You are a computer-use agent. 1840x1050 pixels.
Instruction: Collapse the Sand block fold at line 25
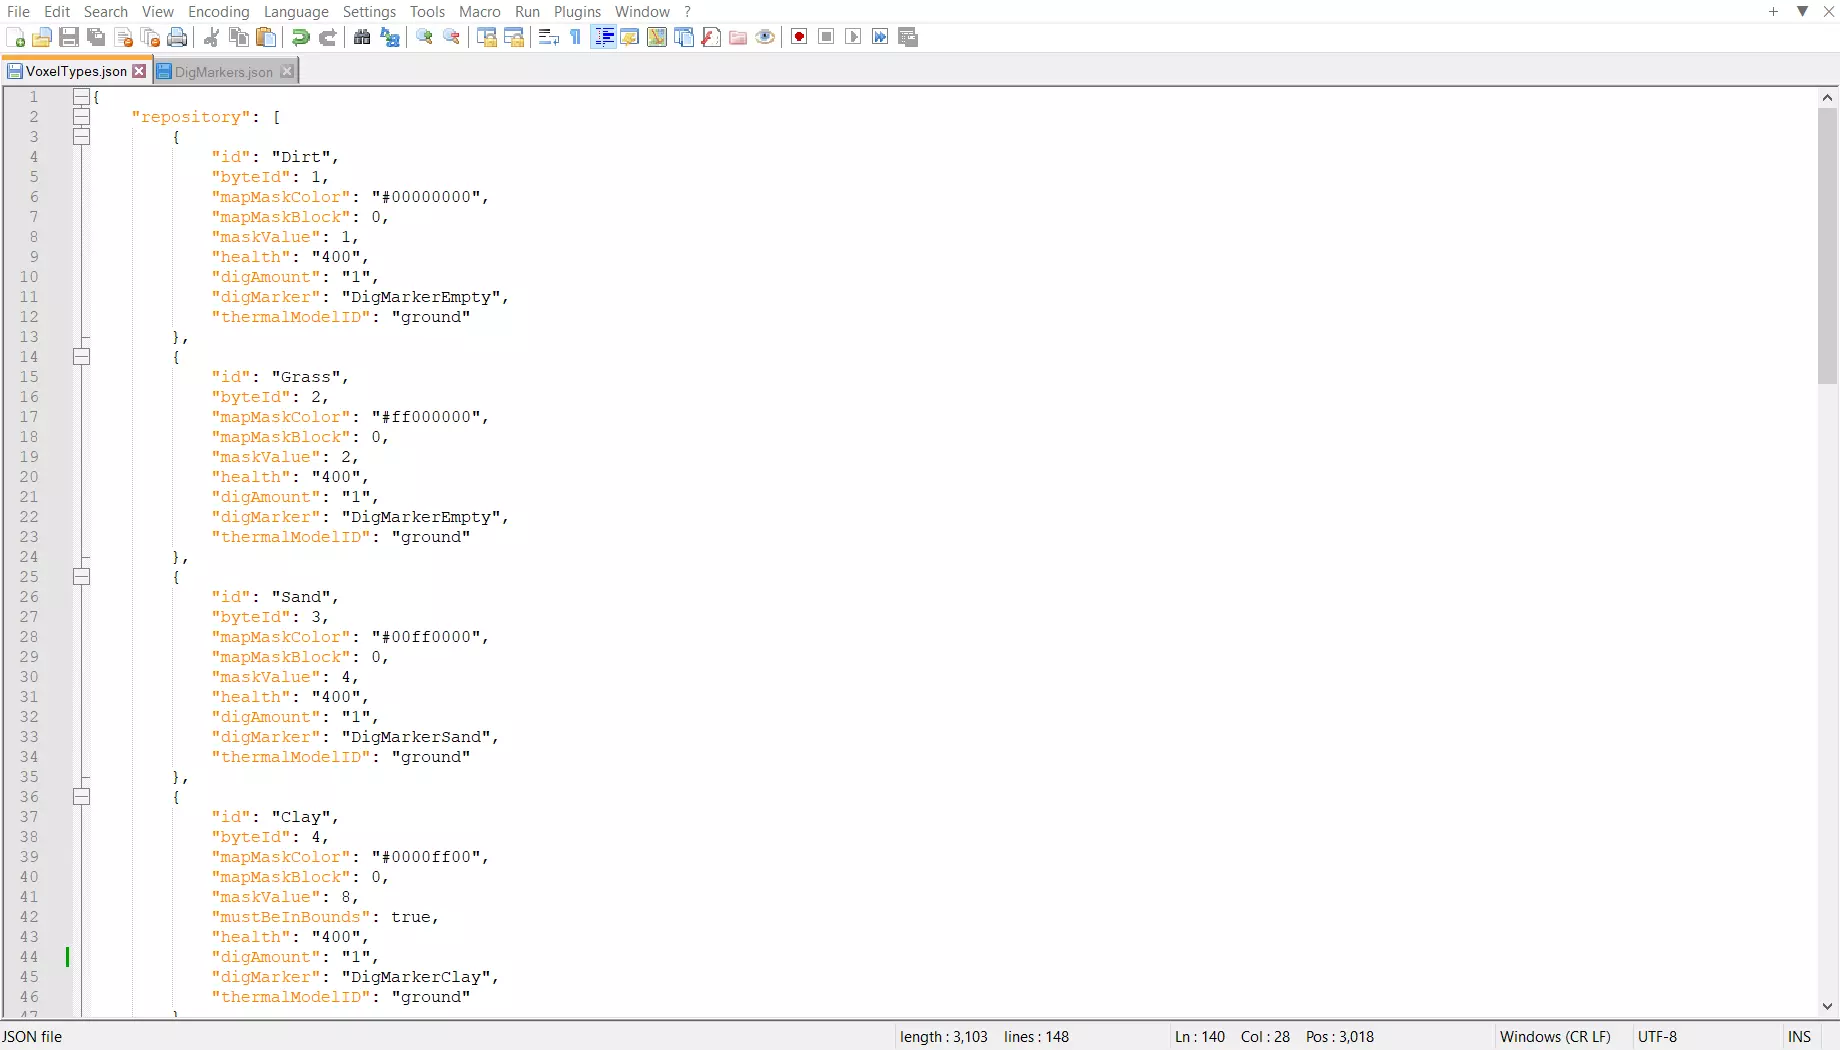81,577
